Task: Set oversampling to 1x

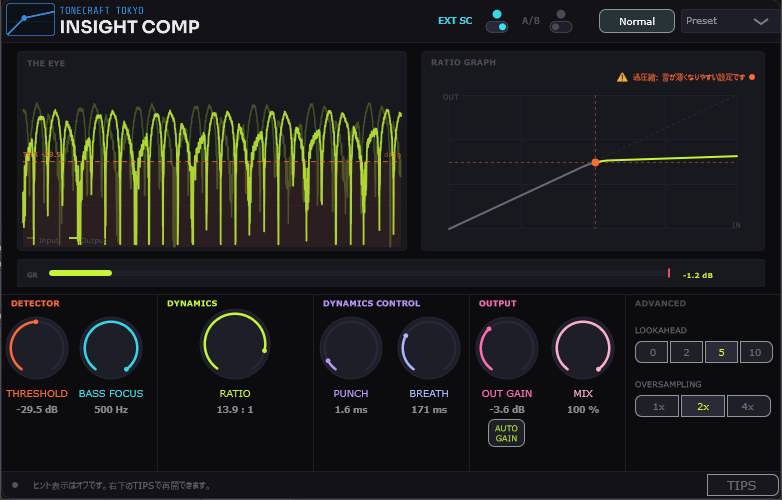Action: pyautogui.click(x=658, y=406)
